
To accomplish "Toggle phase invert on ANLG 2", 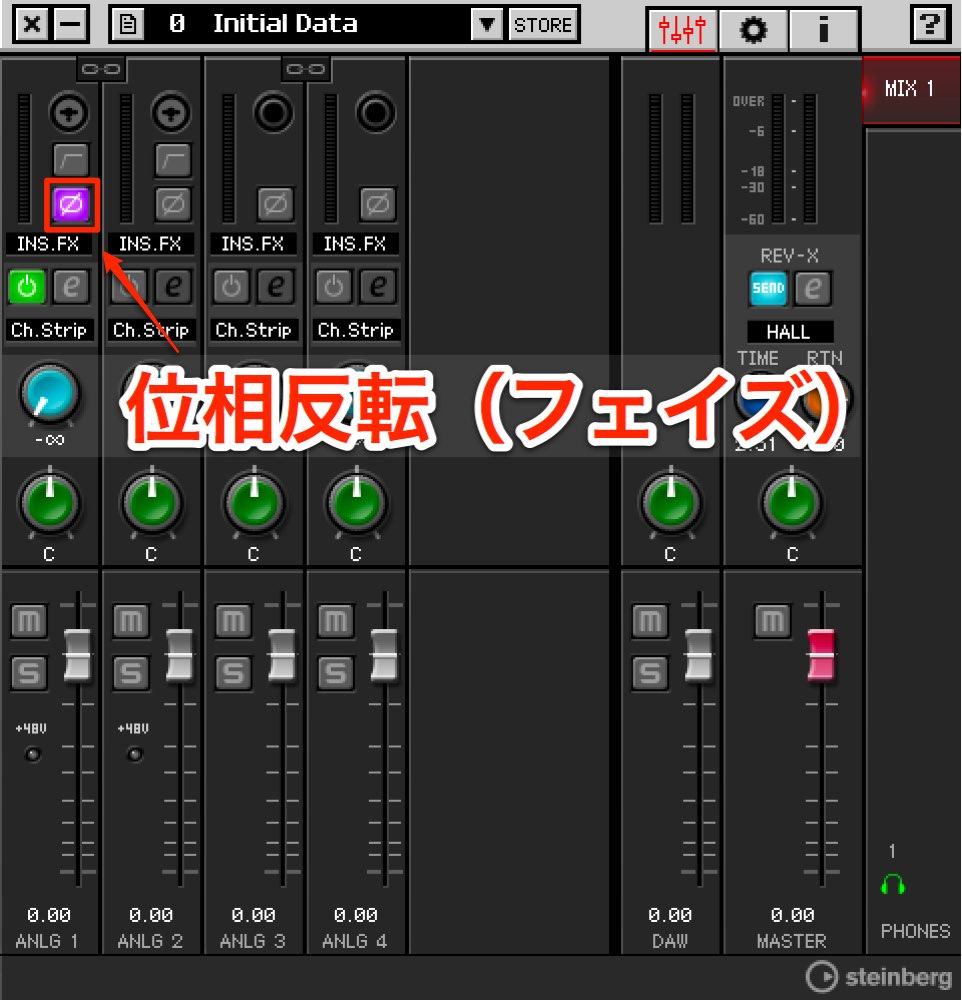I will coord(173,205).
